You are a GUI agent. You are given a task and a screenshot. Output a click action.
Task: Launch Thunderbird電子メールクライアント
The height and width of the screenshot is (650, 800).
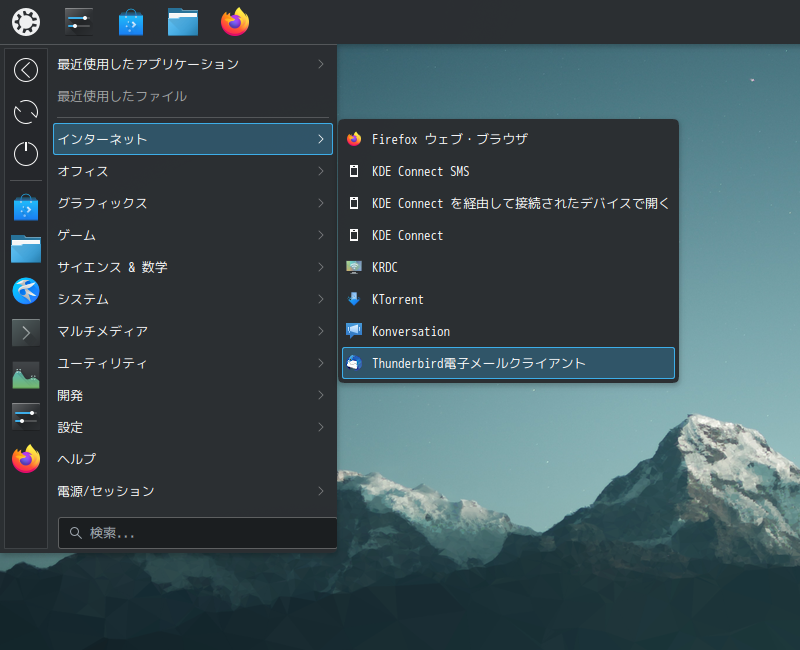point(508,363)
